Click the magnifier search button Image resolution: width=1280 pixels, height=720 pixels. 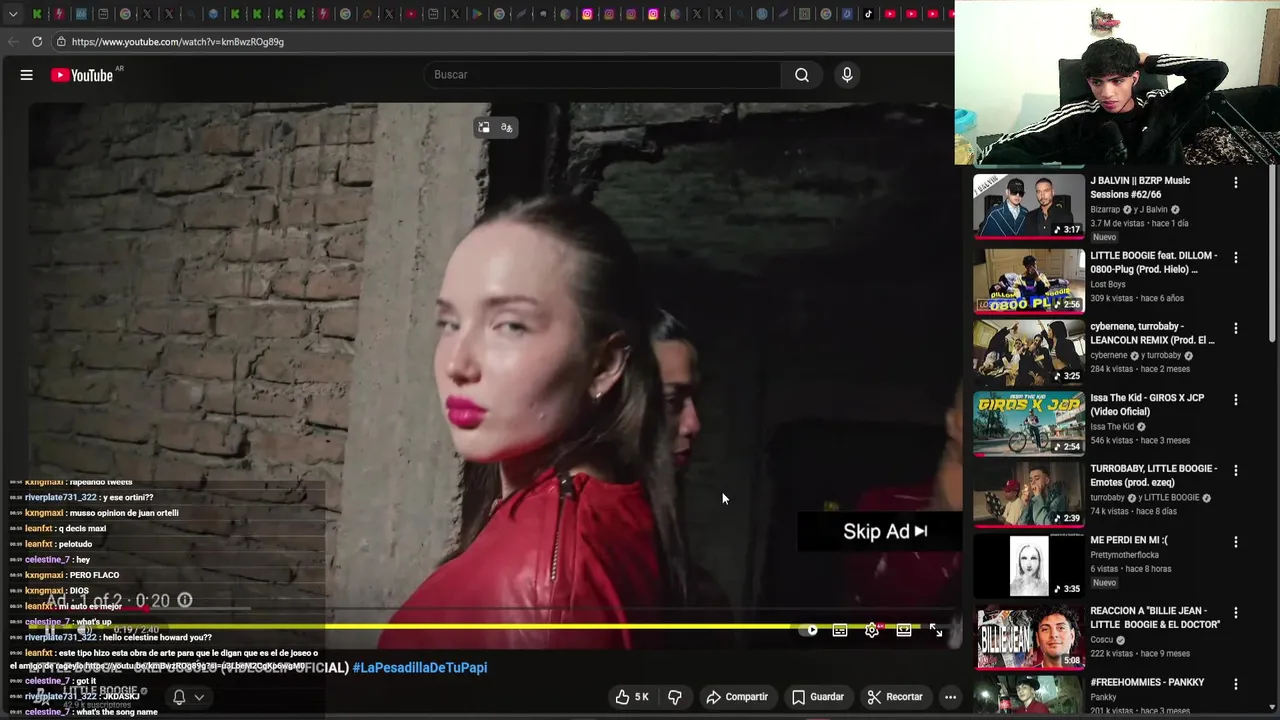coord(801,75)
